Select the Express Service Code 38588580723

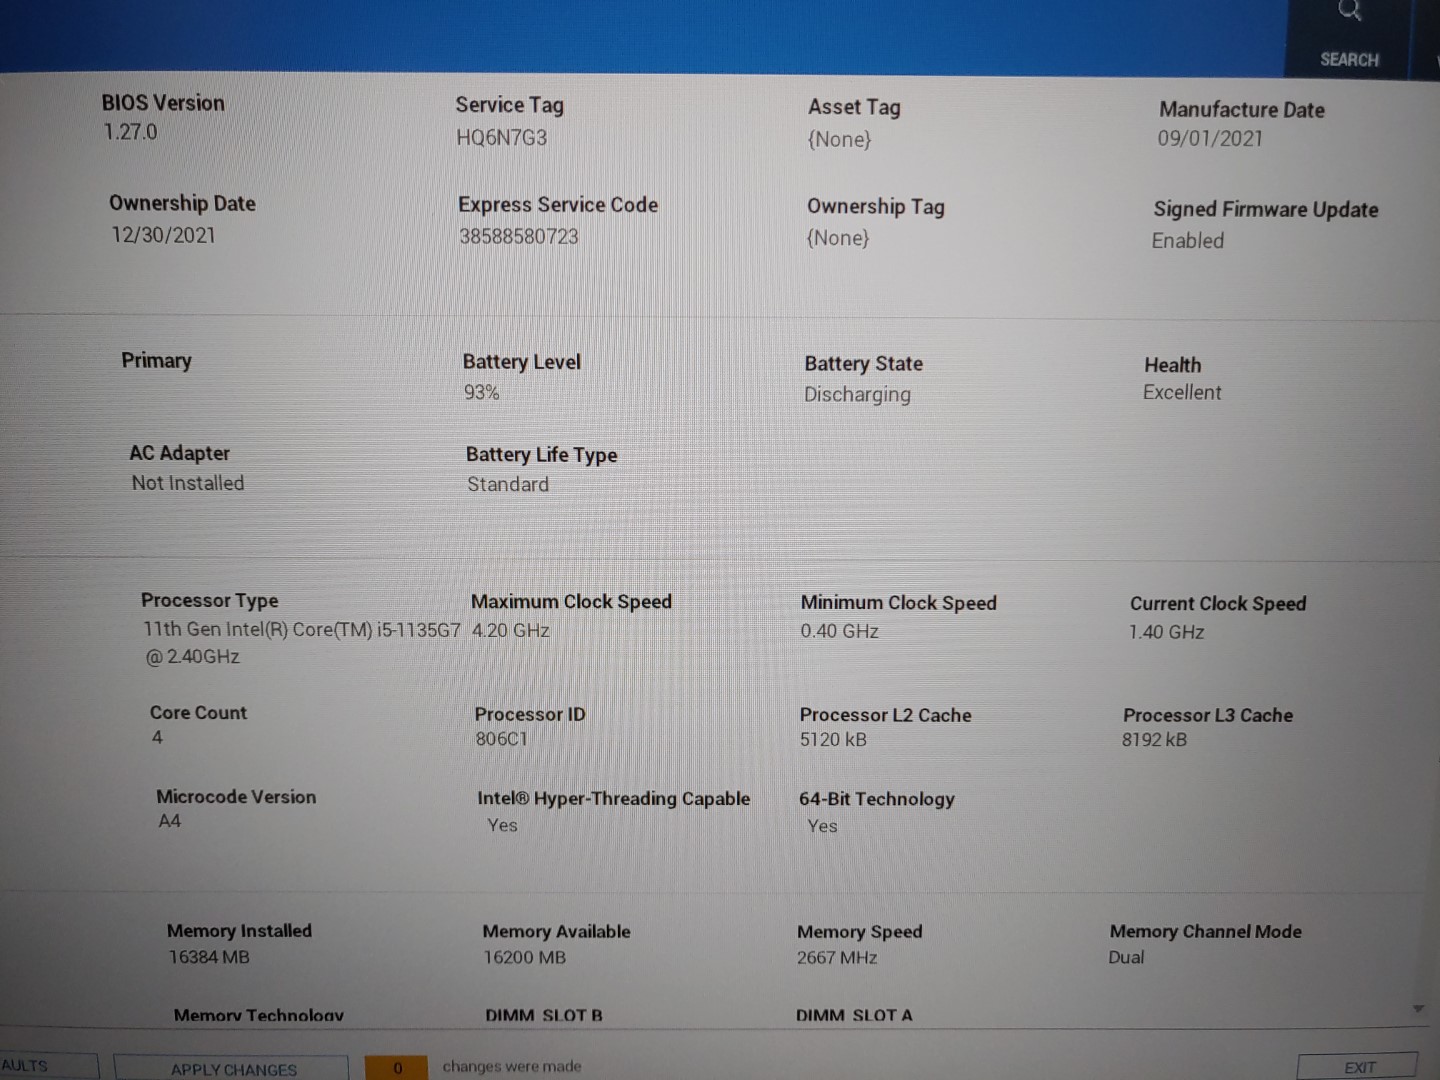[x=519, y=237]
